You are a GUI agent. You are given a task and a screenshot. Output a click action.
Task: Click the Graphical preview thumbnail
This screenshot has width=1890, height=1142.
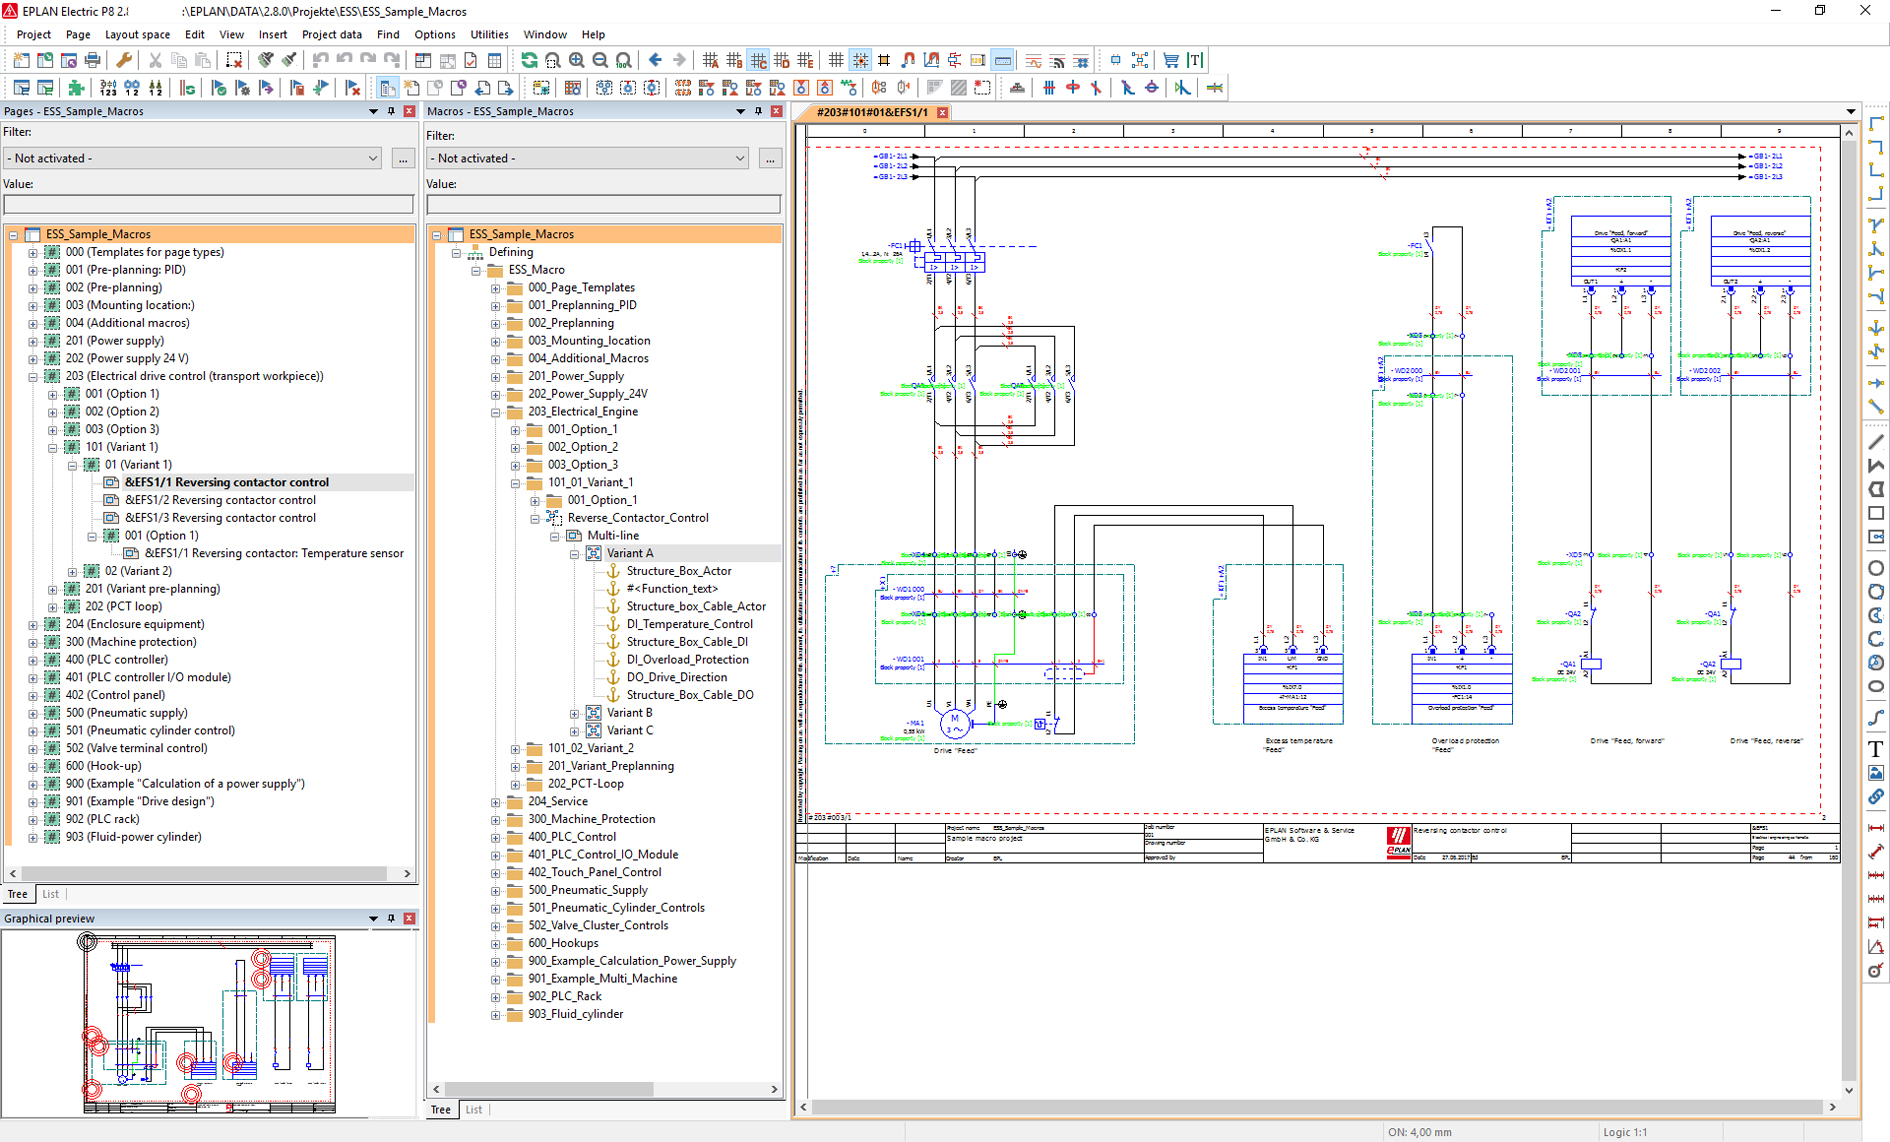pyautogui.click(x=210, y=1023)
